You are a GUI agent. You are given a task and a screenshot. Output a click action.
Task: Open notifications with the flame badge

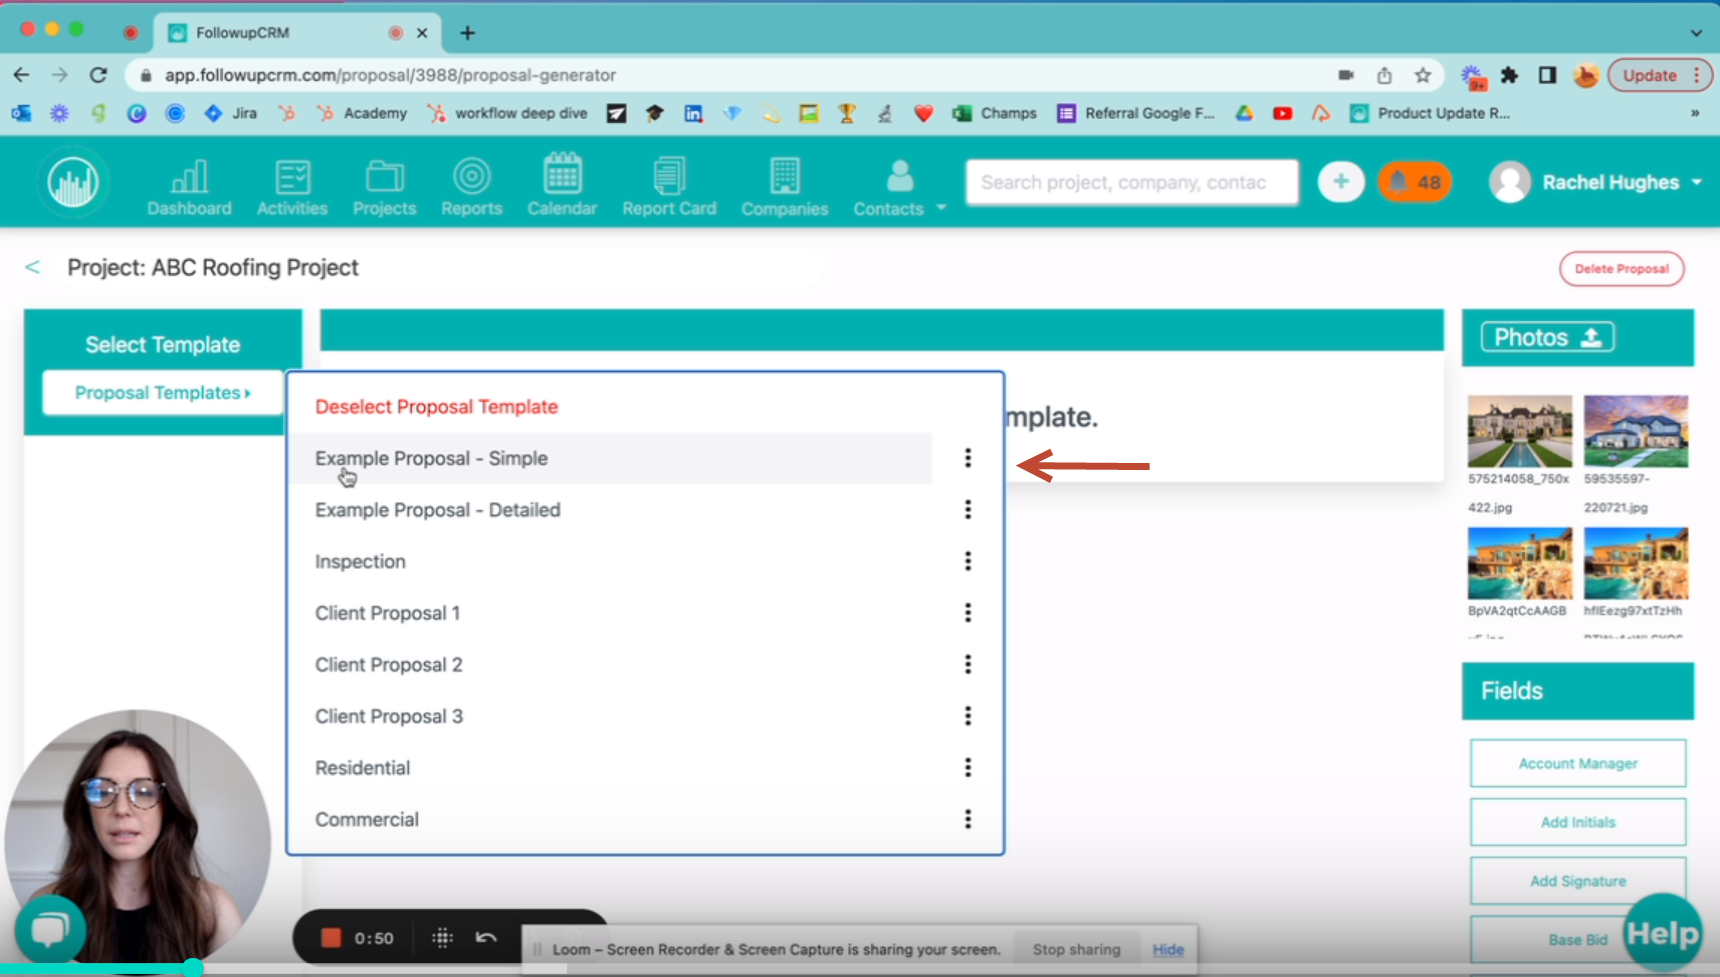click(x=1413, y=182)
